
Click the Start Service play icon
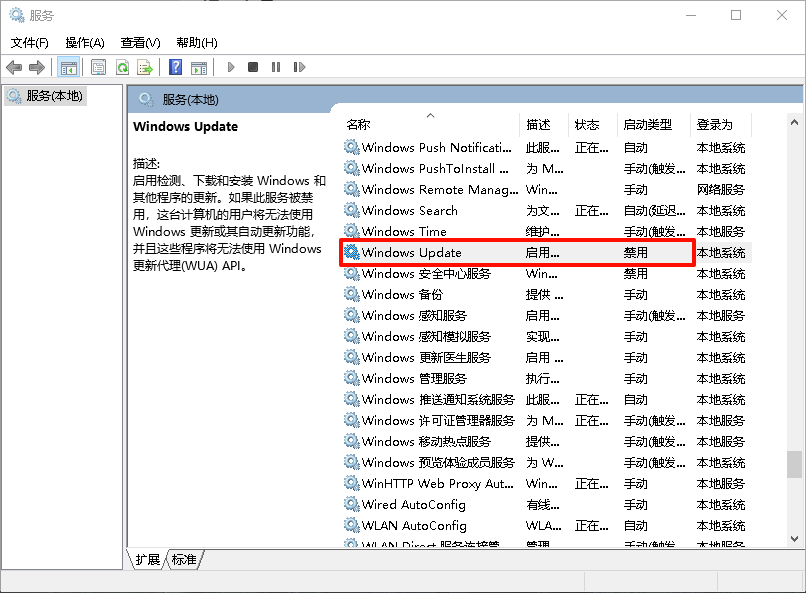point(231,67)
